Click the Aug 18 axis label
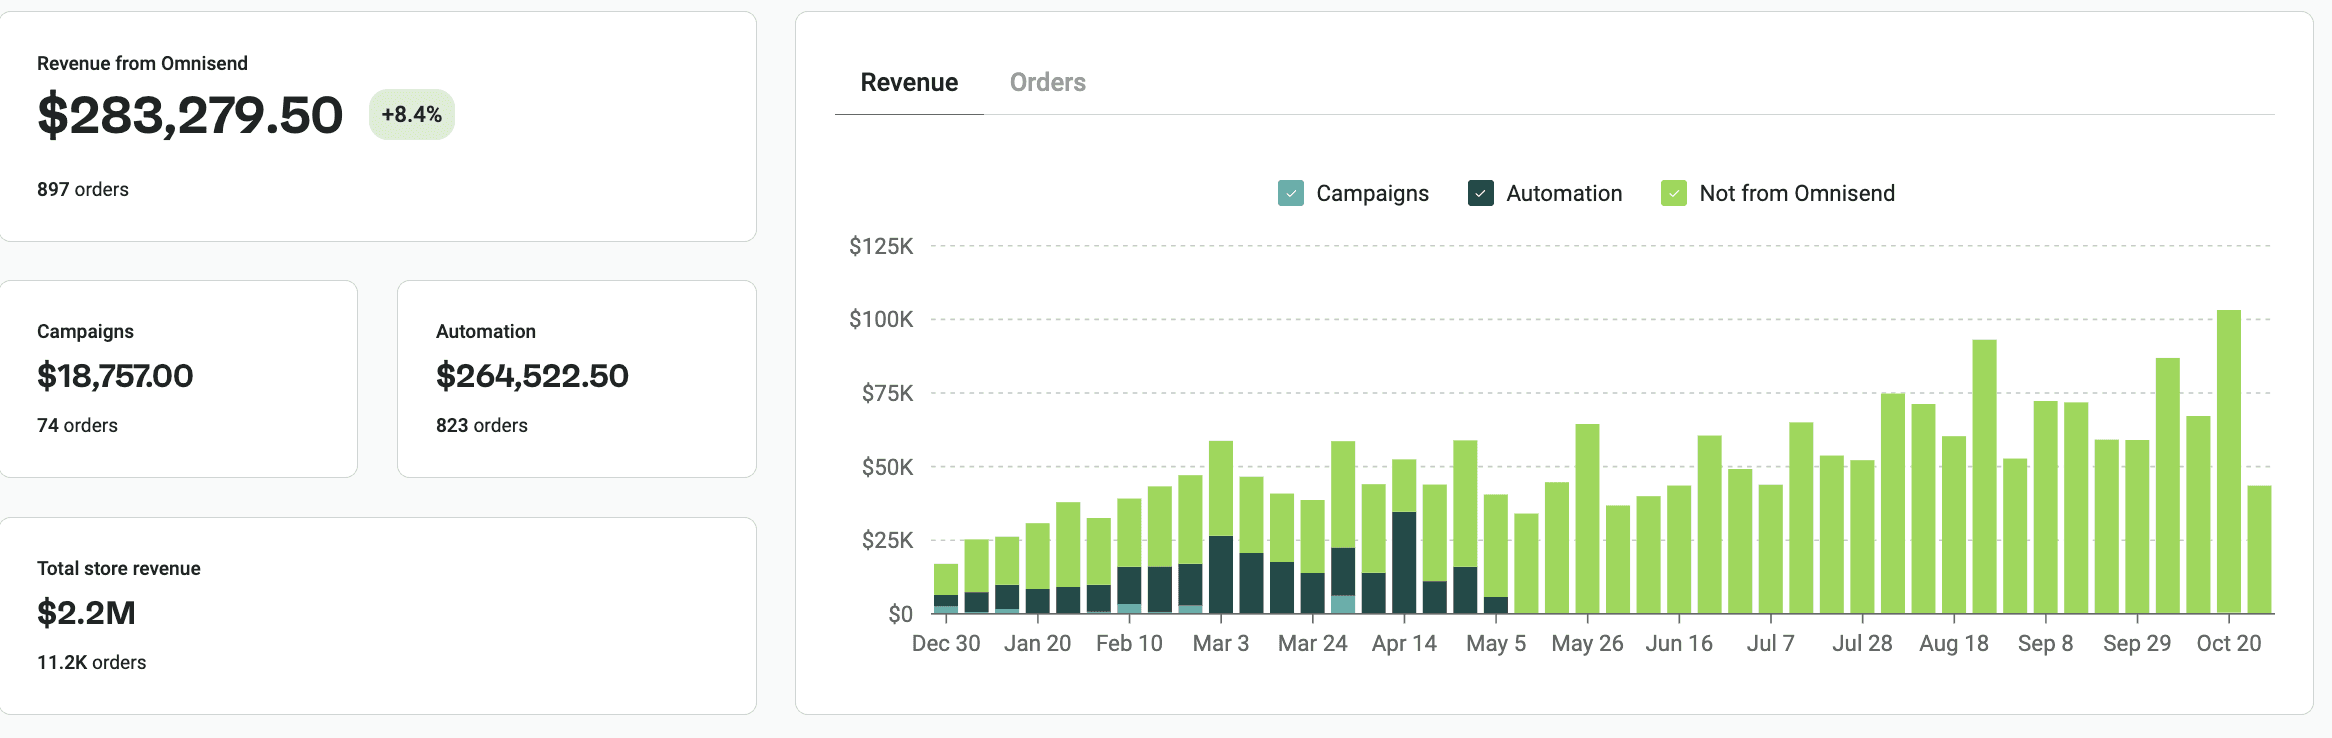This screenshot has height=738, width=2332. [x=1954, y=643]
